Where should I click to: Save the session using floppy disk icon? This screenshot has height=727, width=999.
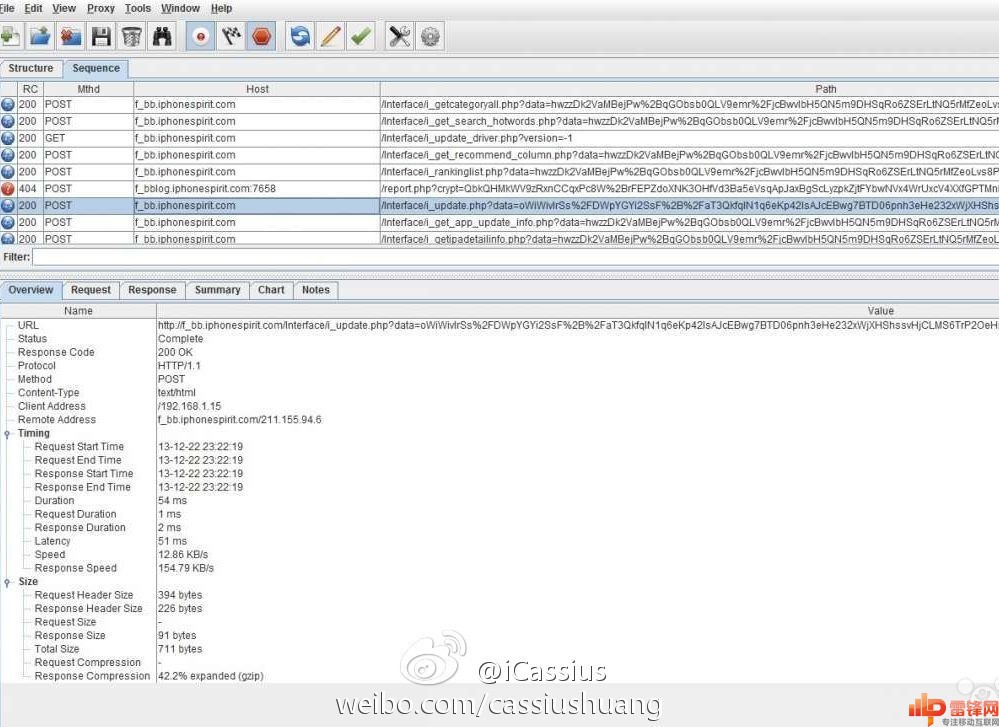[x=100, y=37]
